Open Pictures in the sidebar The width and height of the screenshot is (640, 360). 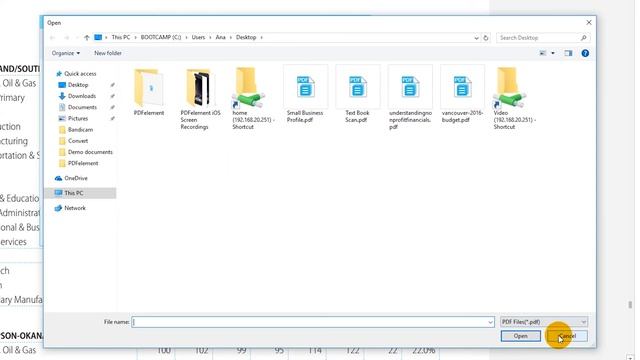coord(78,118)
